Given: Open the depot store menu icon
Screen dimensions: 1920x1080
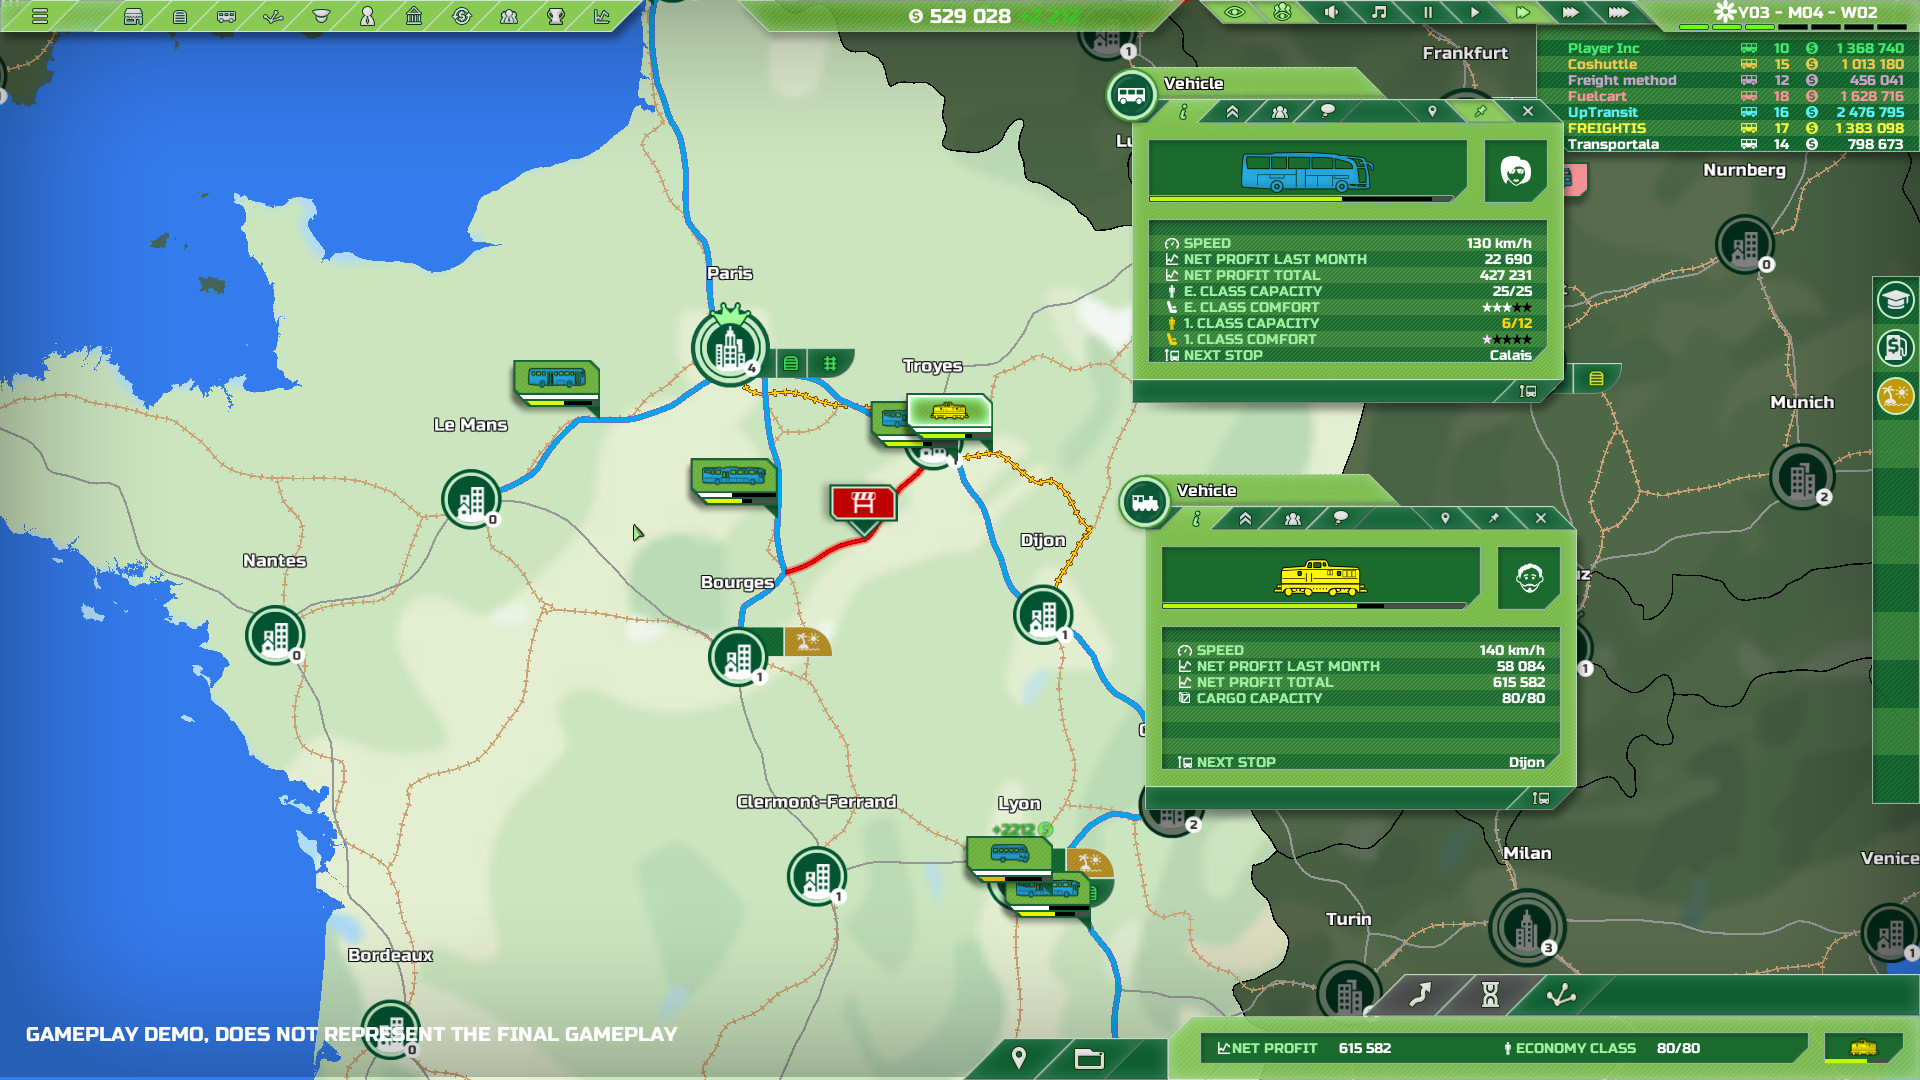Looking at the screenshot, I should [x=133, y=16].
